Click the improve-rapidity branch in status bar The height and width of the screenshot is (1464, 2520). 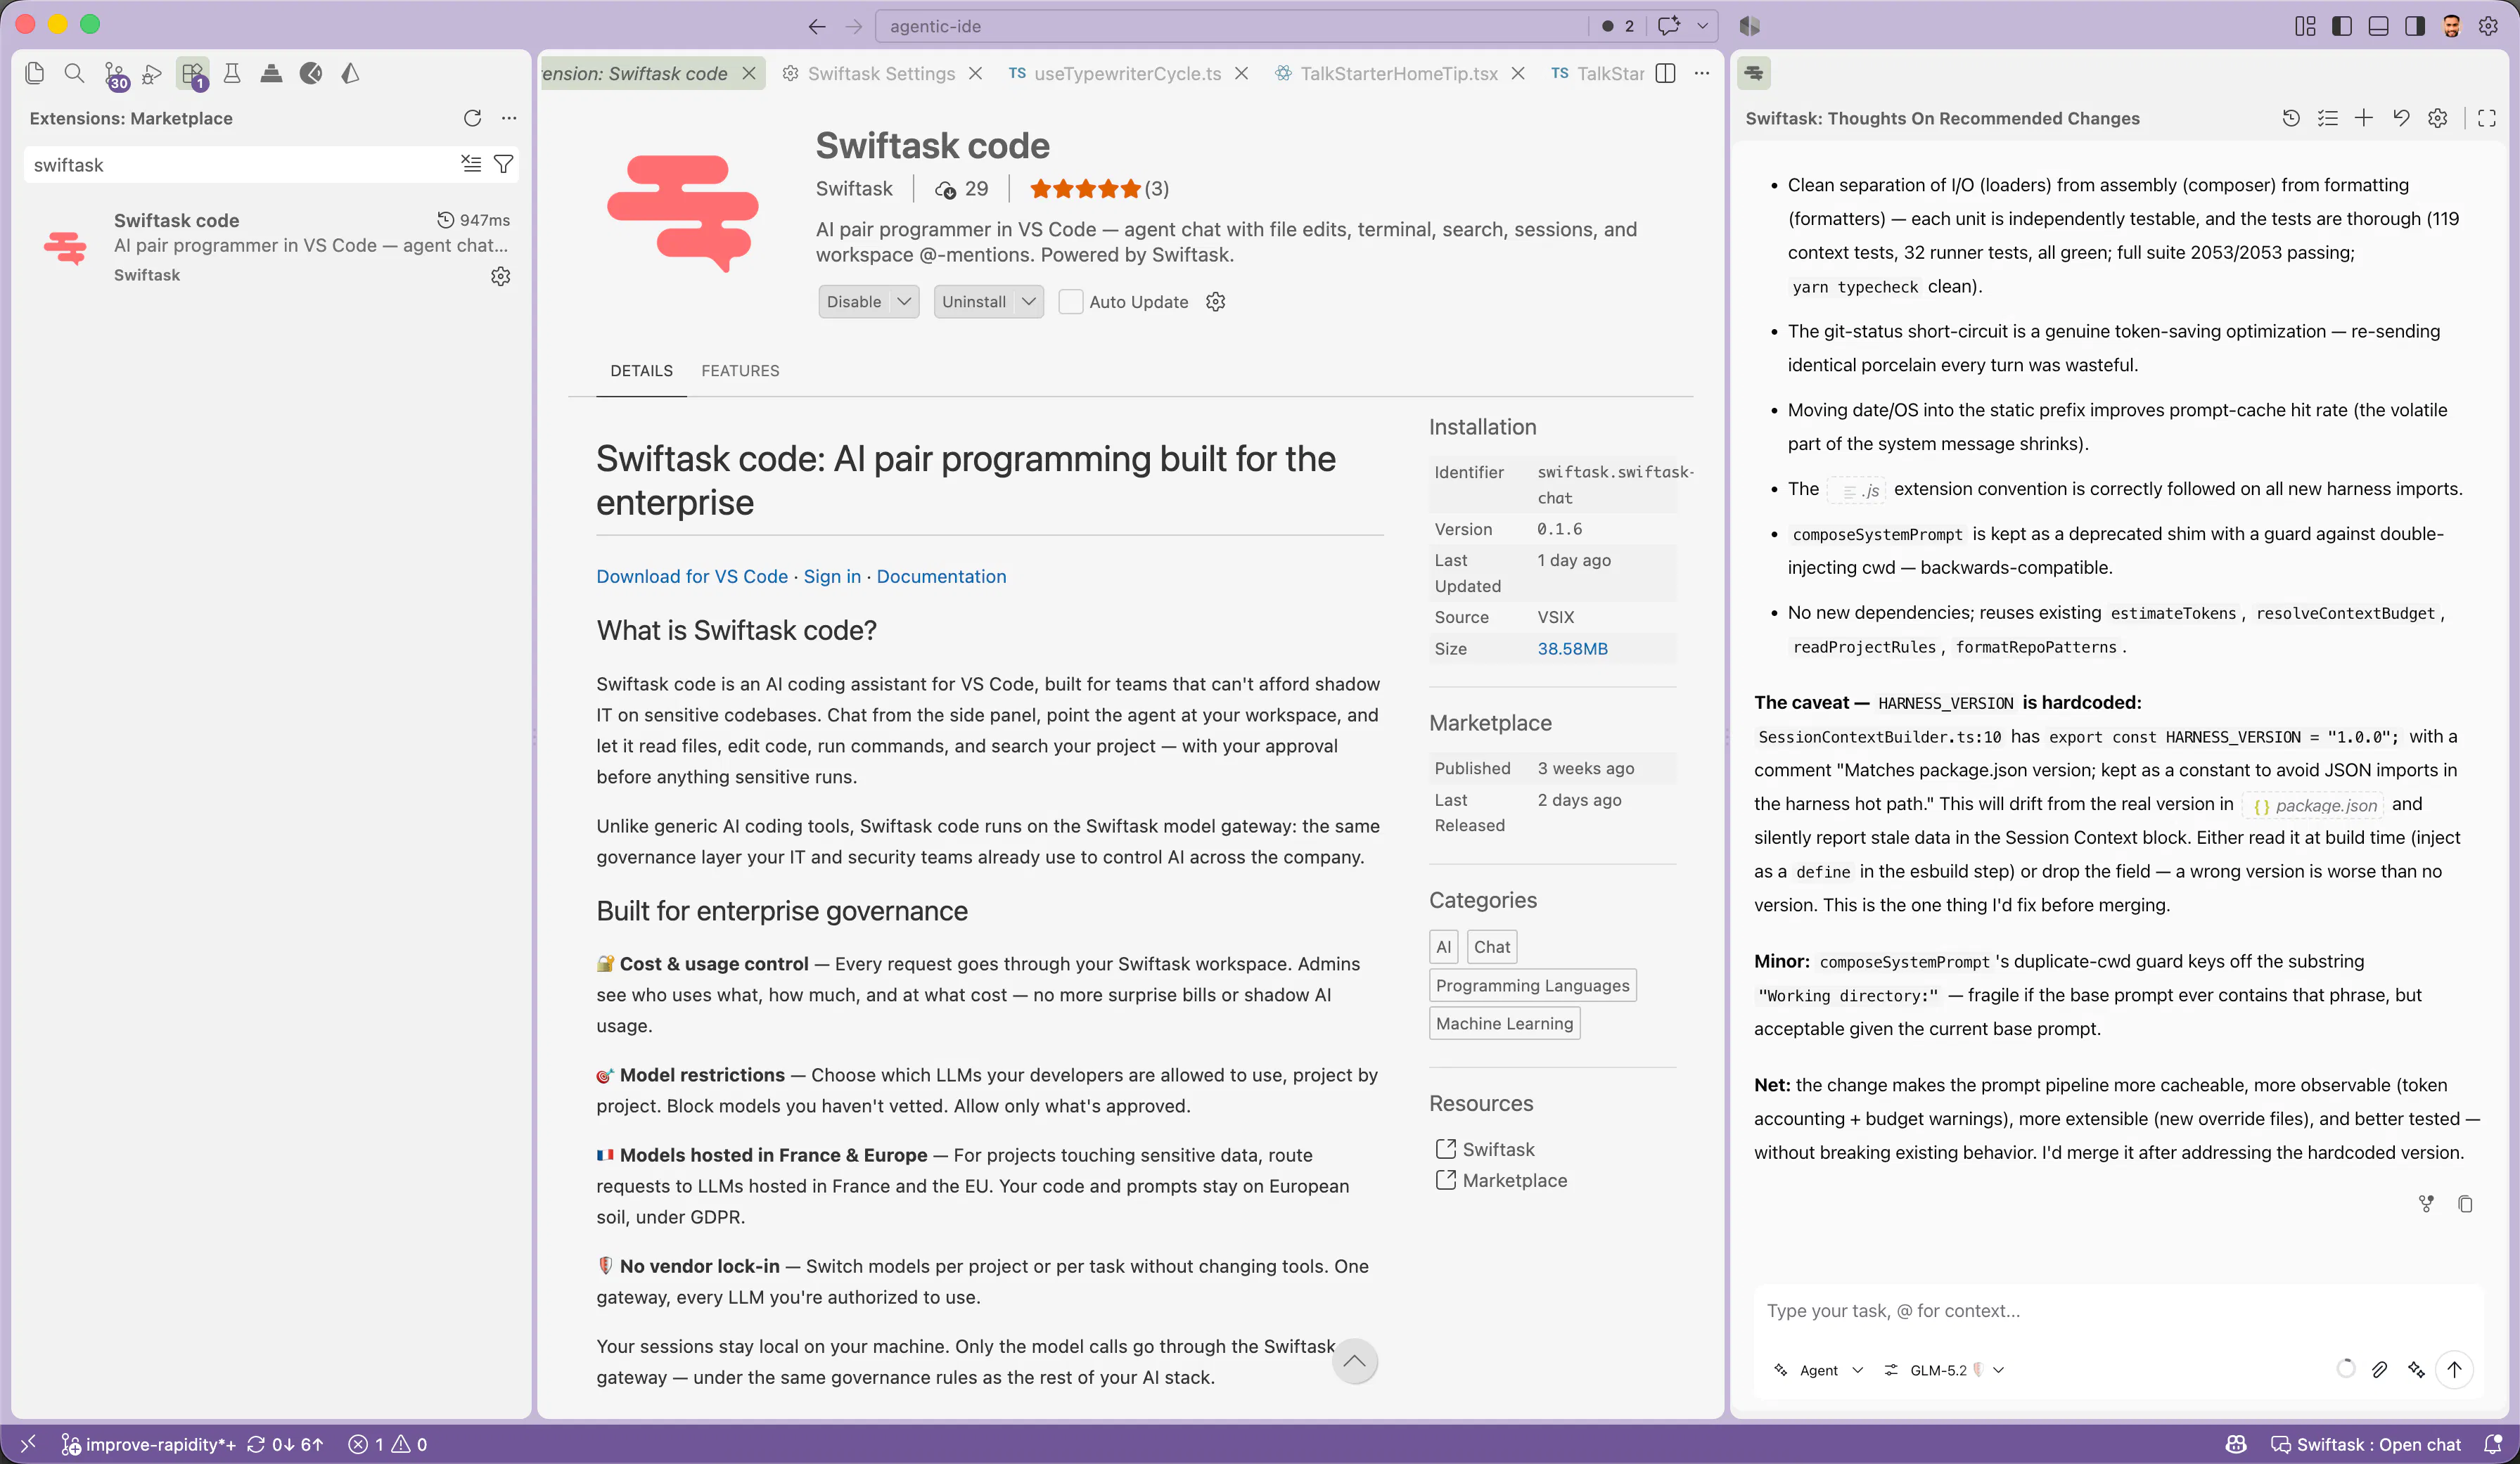click(149, 1444)
